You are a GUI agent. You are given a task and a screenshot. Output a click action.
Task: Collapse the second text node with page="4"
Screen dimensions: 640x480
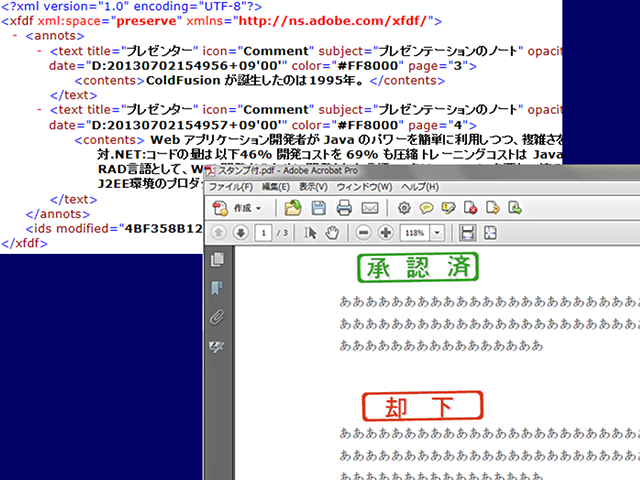tap(39, 110)
